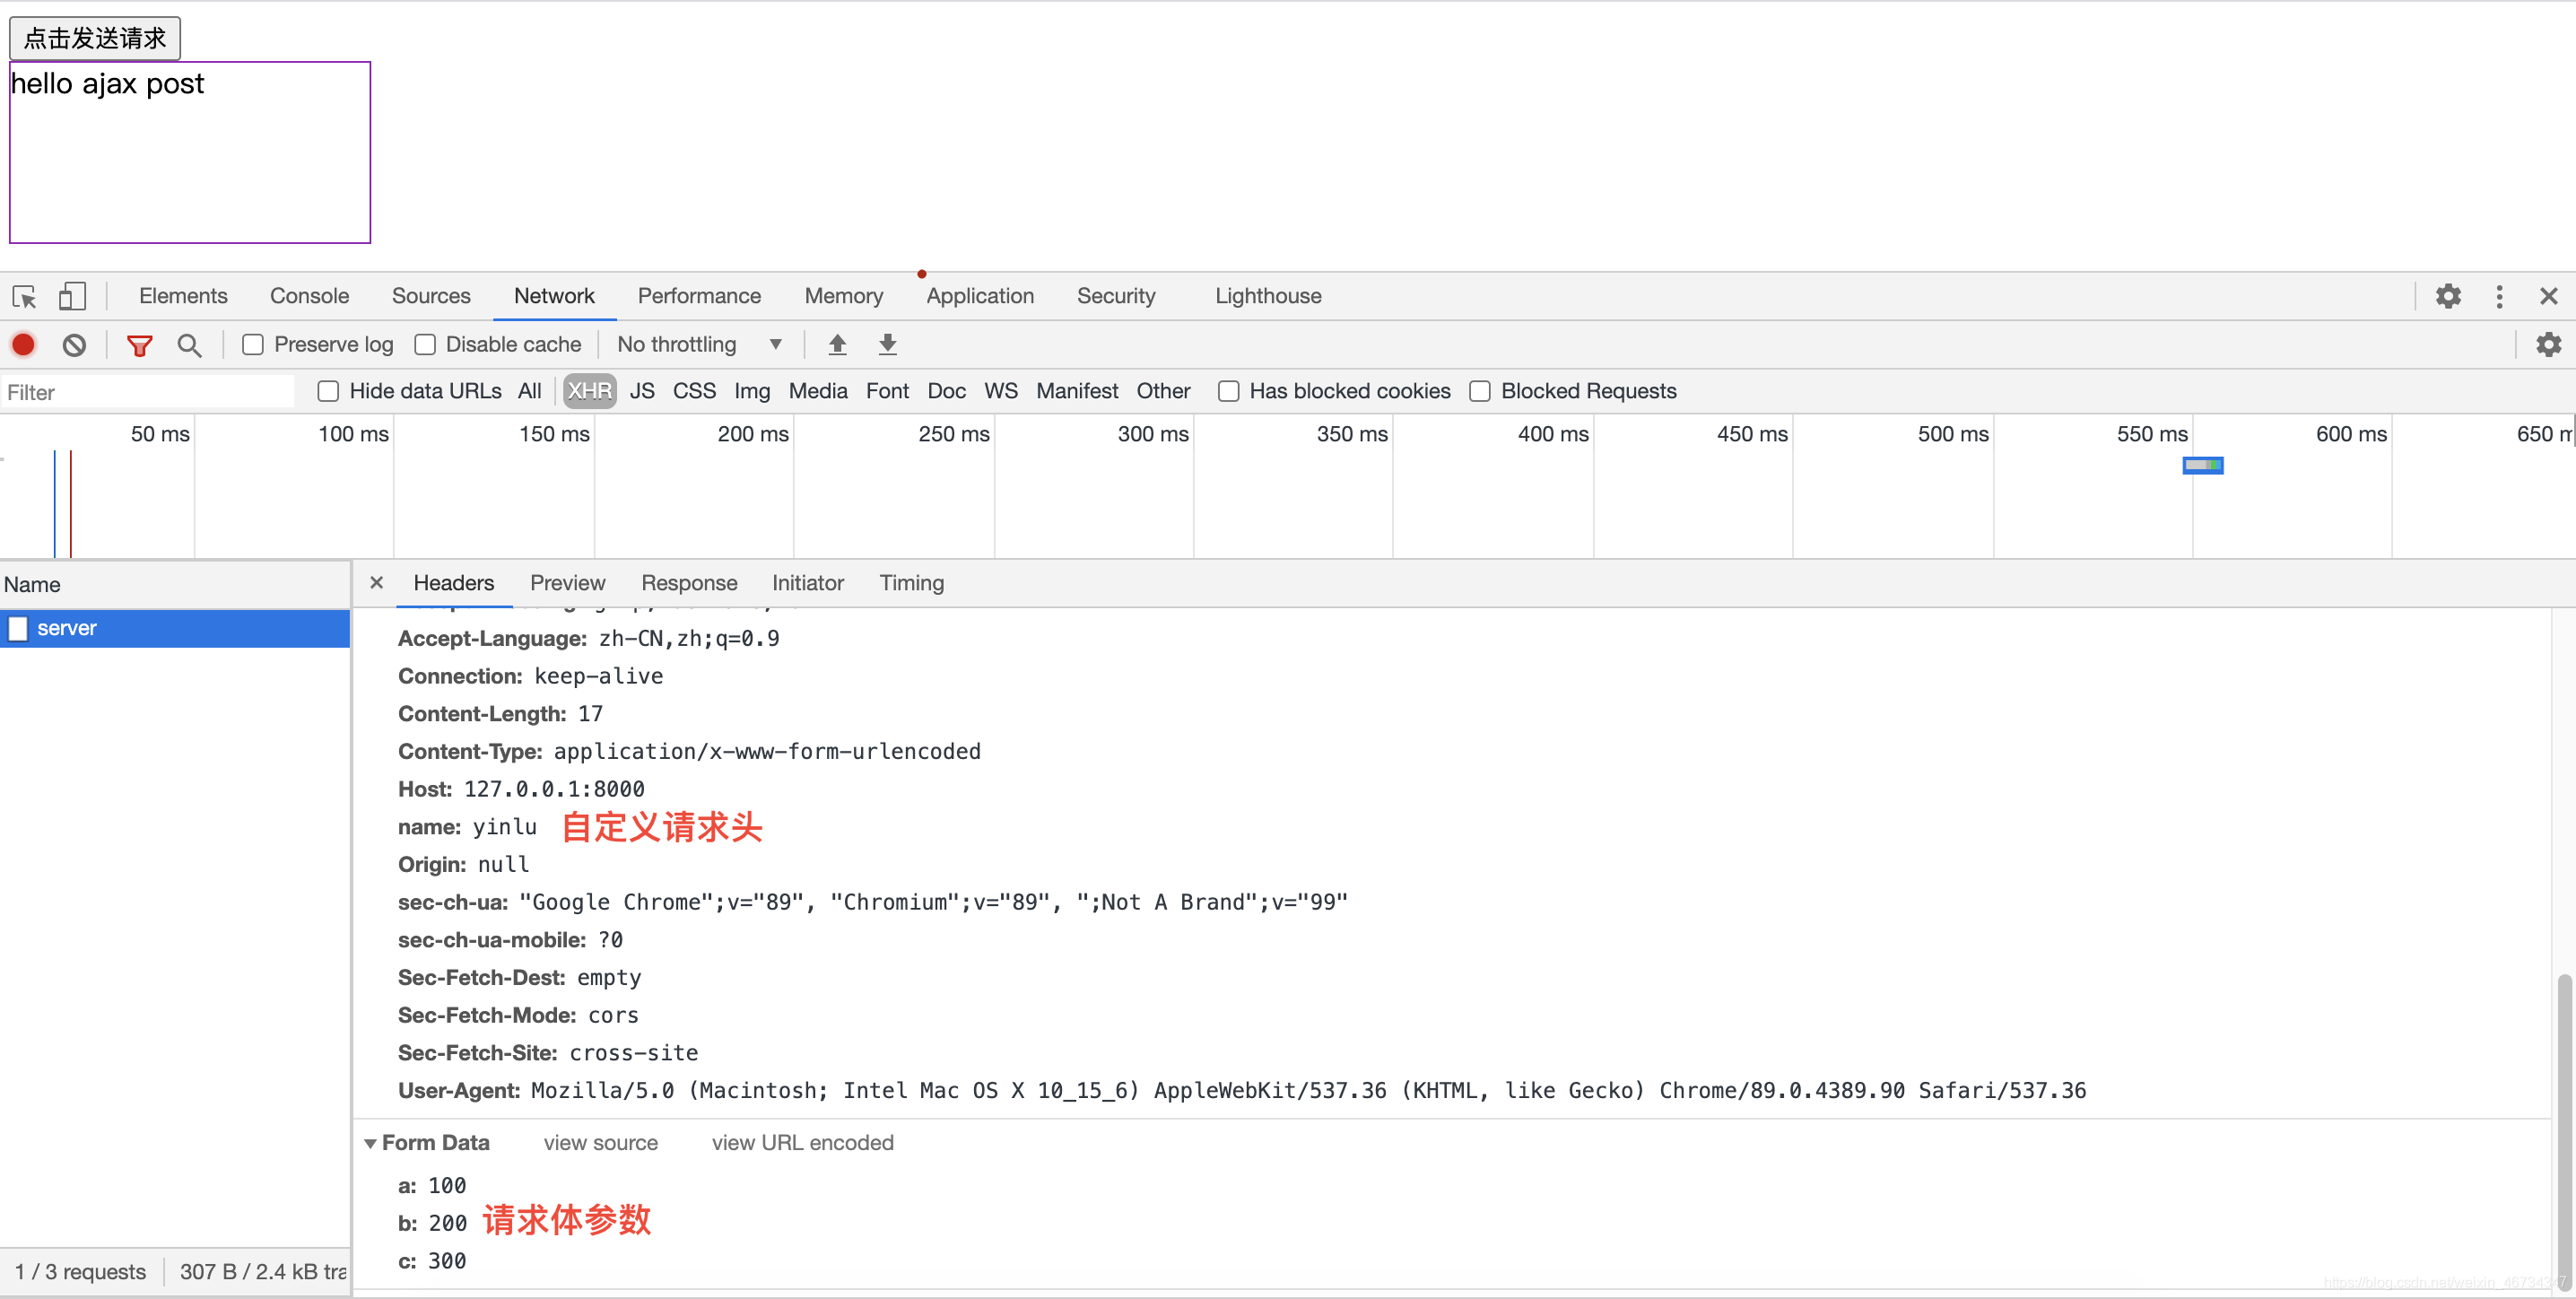Filter requests by Doc
This screenshot has height=1299, width=2576.
[x=946, y=391]
